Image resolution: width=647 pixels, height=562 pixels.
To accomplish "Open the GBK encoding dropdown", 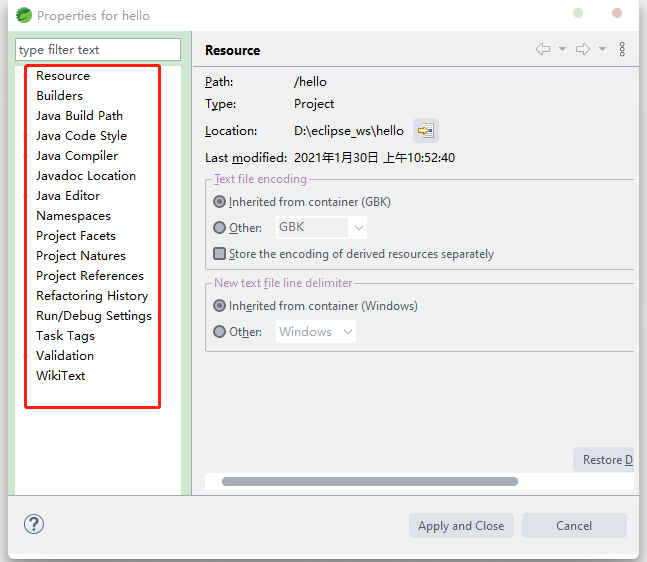I will pos(321,227).
